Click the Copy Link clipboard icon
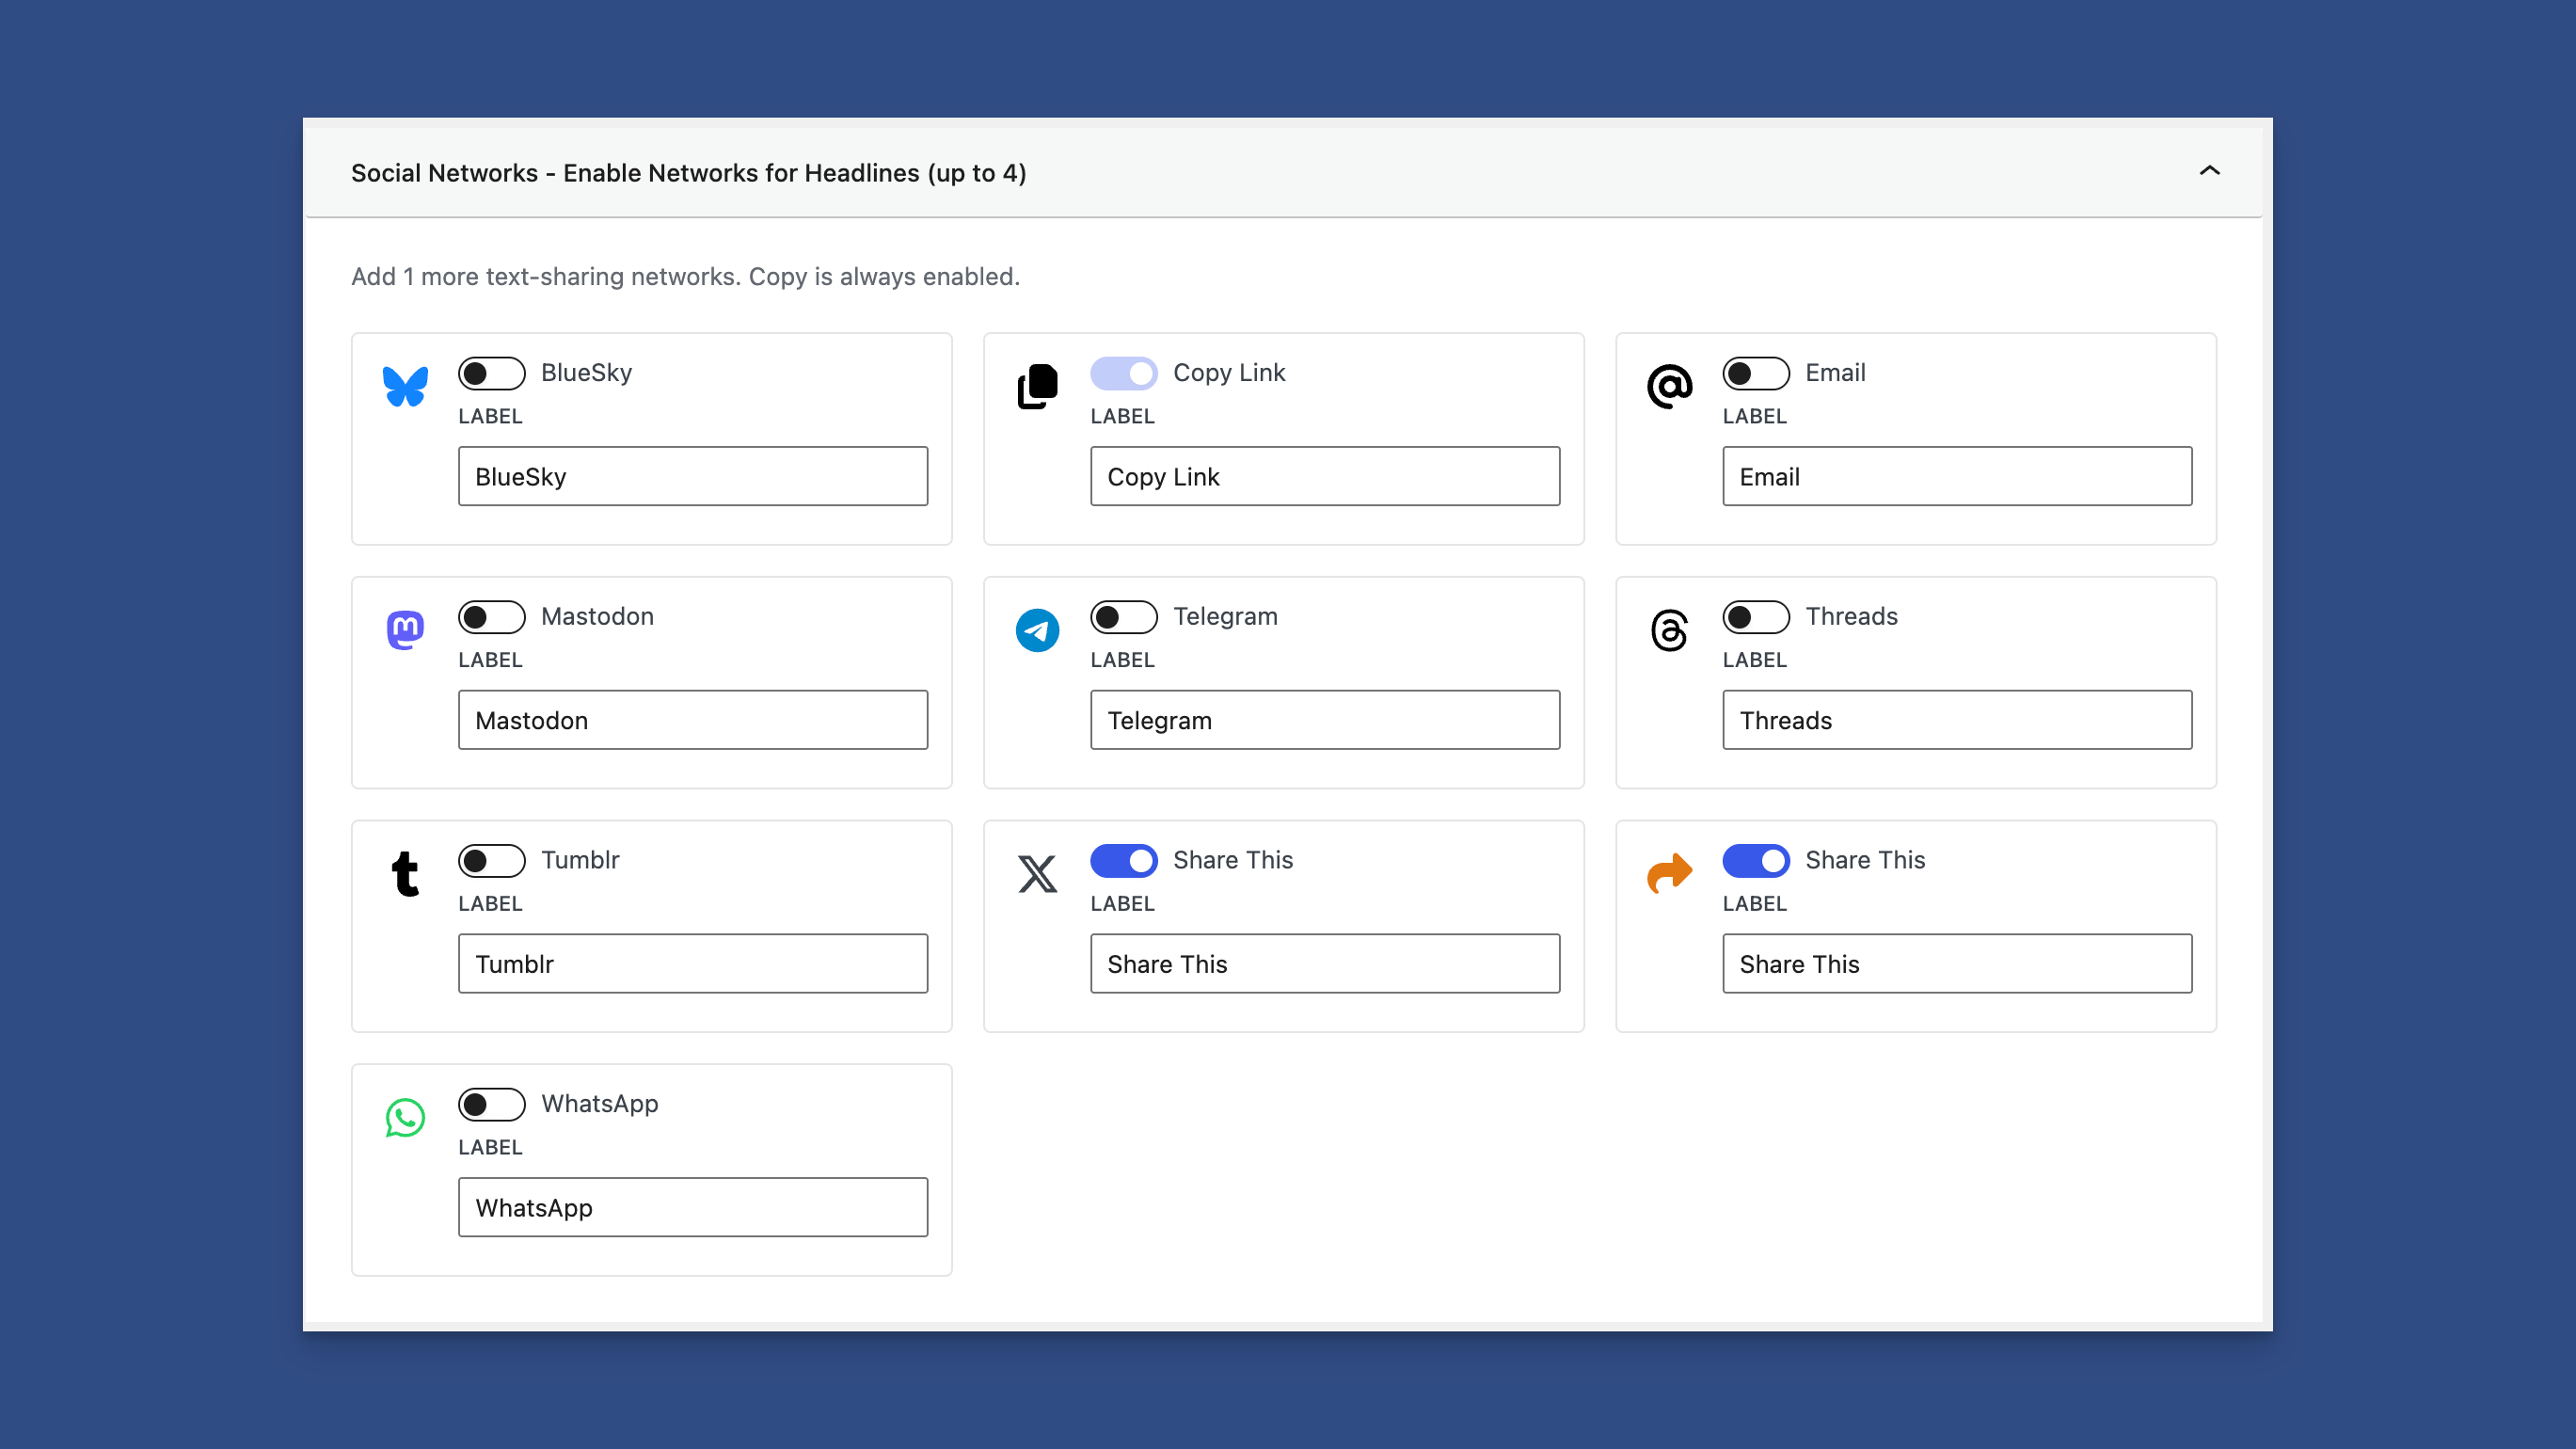 pyautogui.click(x=1037, y=386)
